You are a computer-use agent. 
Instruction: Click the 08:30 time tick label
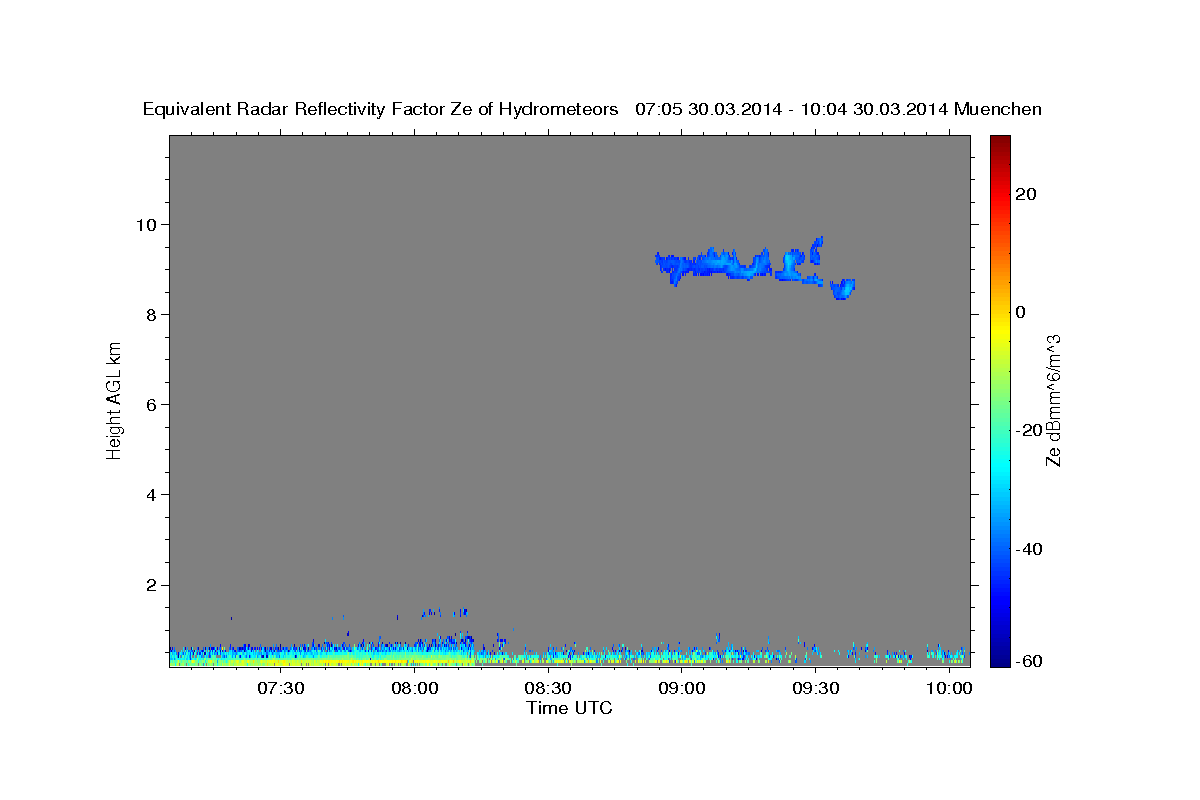point(548,688)
